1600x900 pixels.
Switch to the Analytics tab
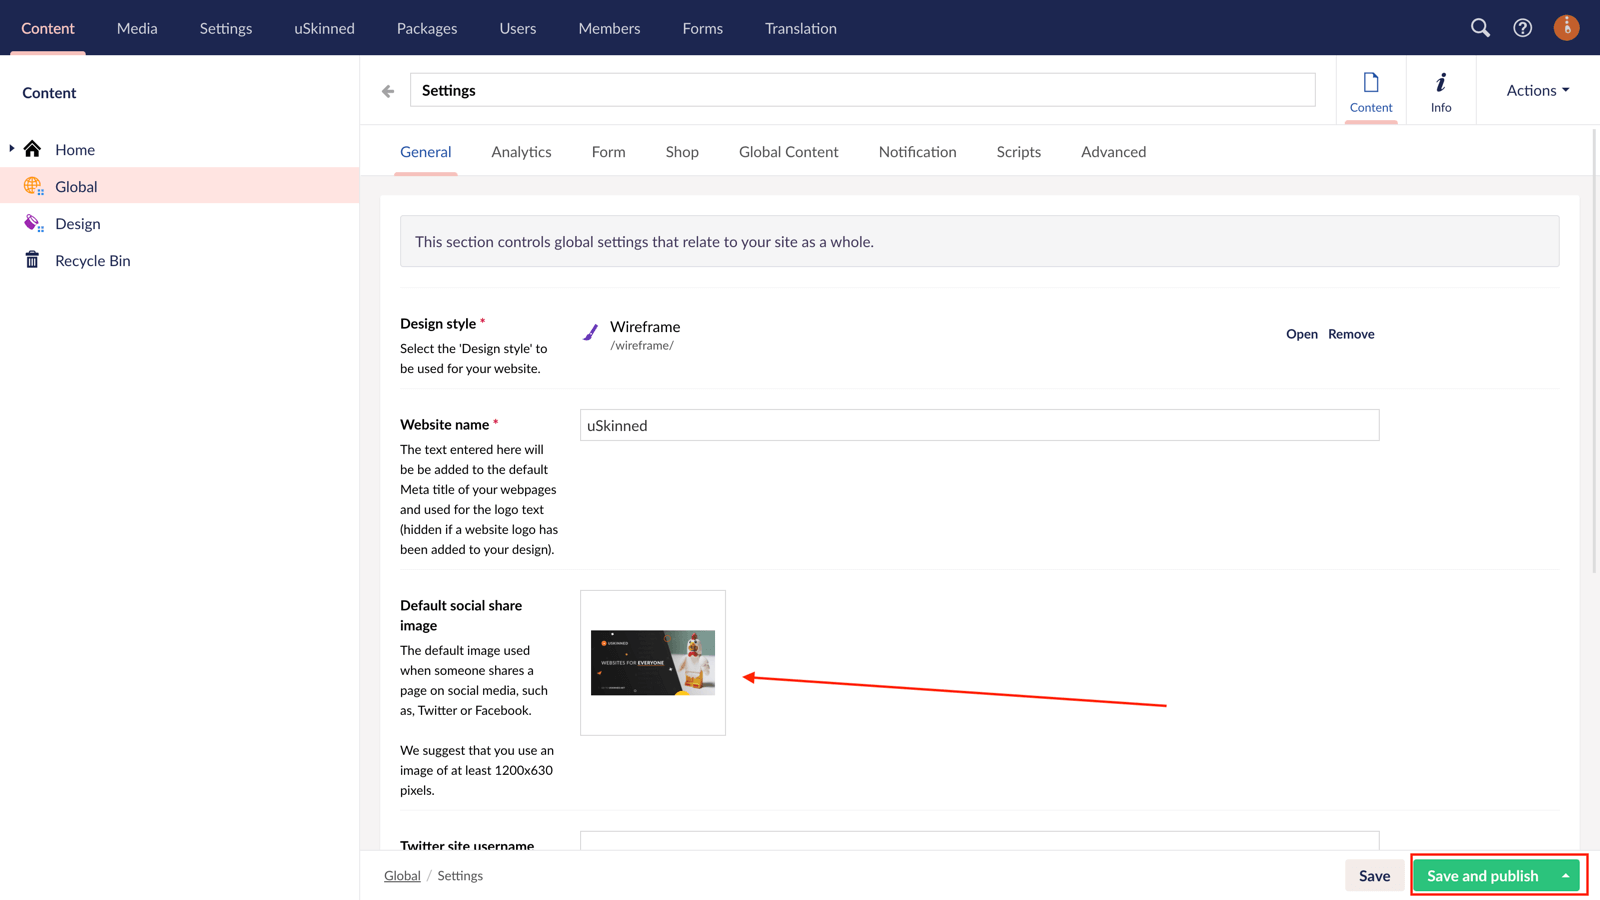[x=521, y=151]
